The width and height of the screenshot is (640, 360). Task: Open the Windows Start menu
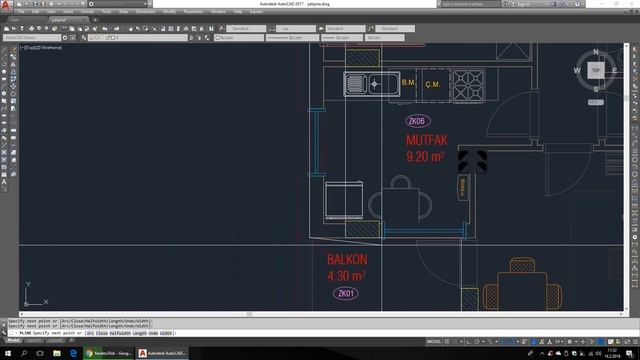click(x=8, y=353)
